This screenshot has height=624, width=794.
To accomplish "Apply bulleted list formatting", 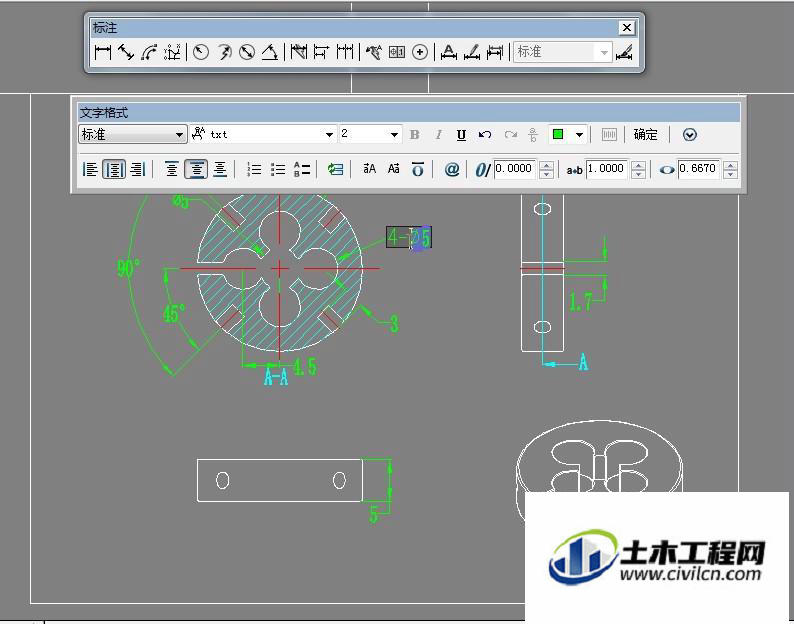I will tap(278, 169).
